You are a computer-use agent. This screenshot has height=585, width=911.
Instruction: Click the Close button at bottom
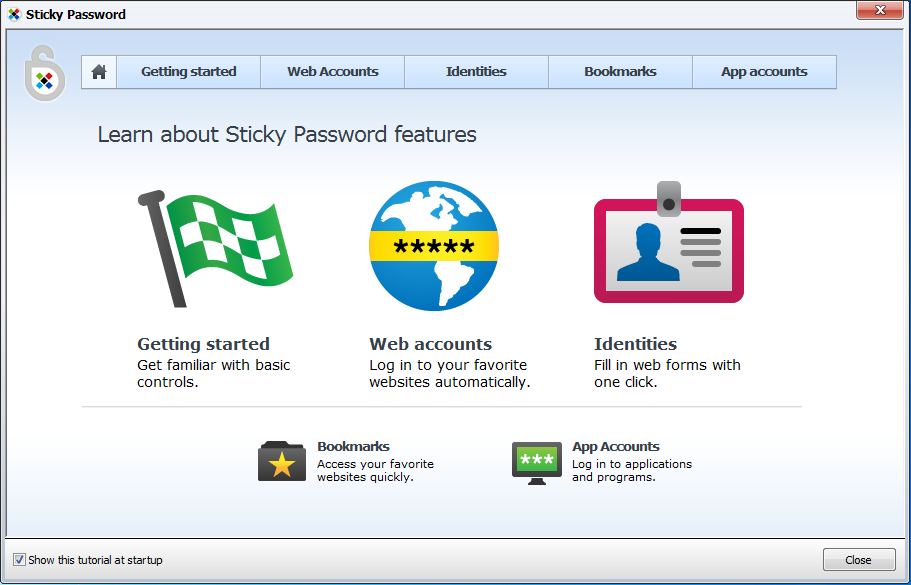coord(859,560)
